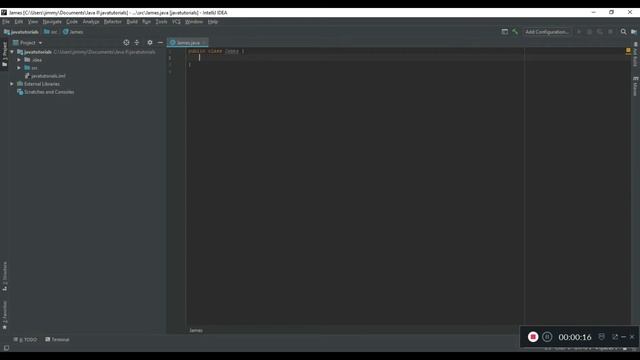Image resolution: width=640 pixels, height=360 pixels.
Task: Expand External Libraries node
Action: point(12,84)
